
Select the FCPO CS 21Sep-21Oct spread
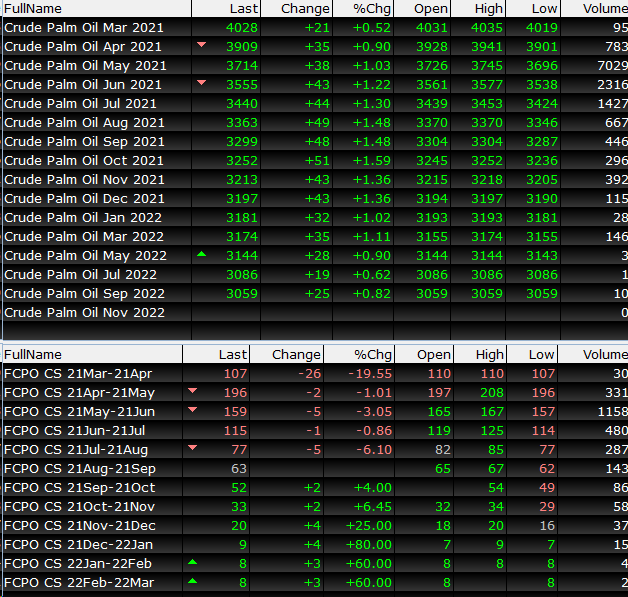[79, 488]
